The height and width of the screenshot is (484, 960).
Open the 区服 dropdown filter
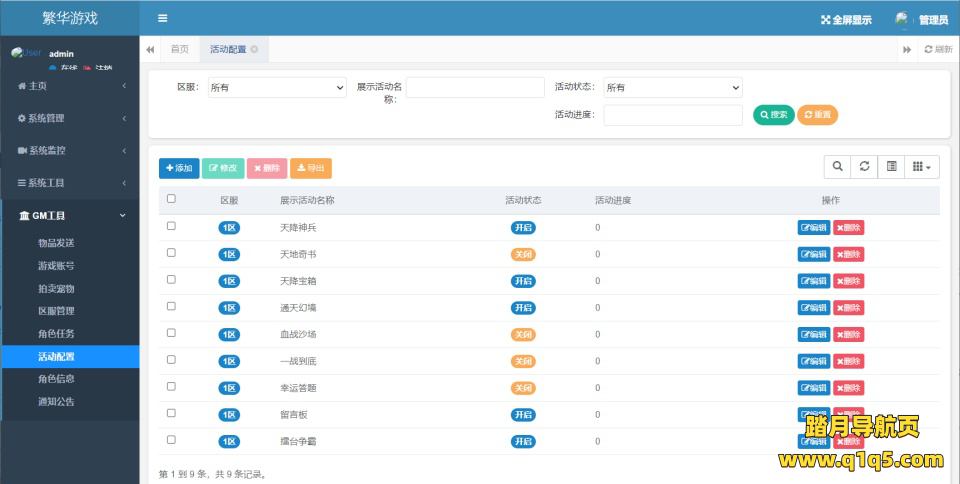[x=276, y=88]
